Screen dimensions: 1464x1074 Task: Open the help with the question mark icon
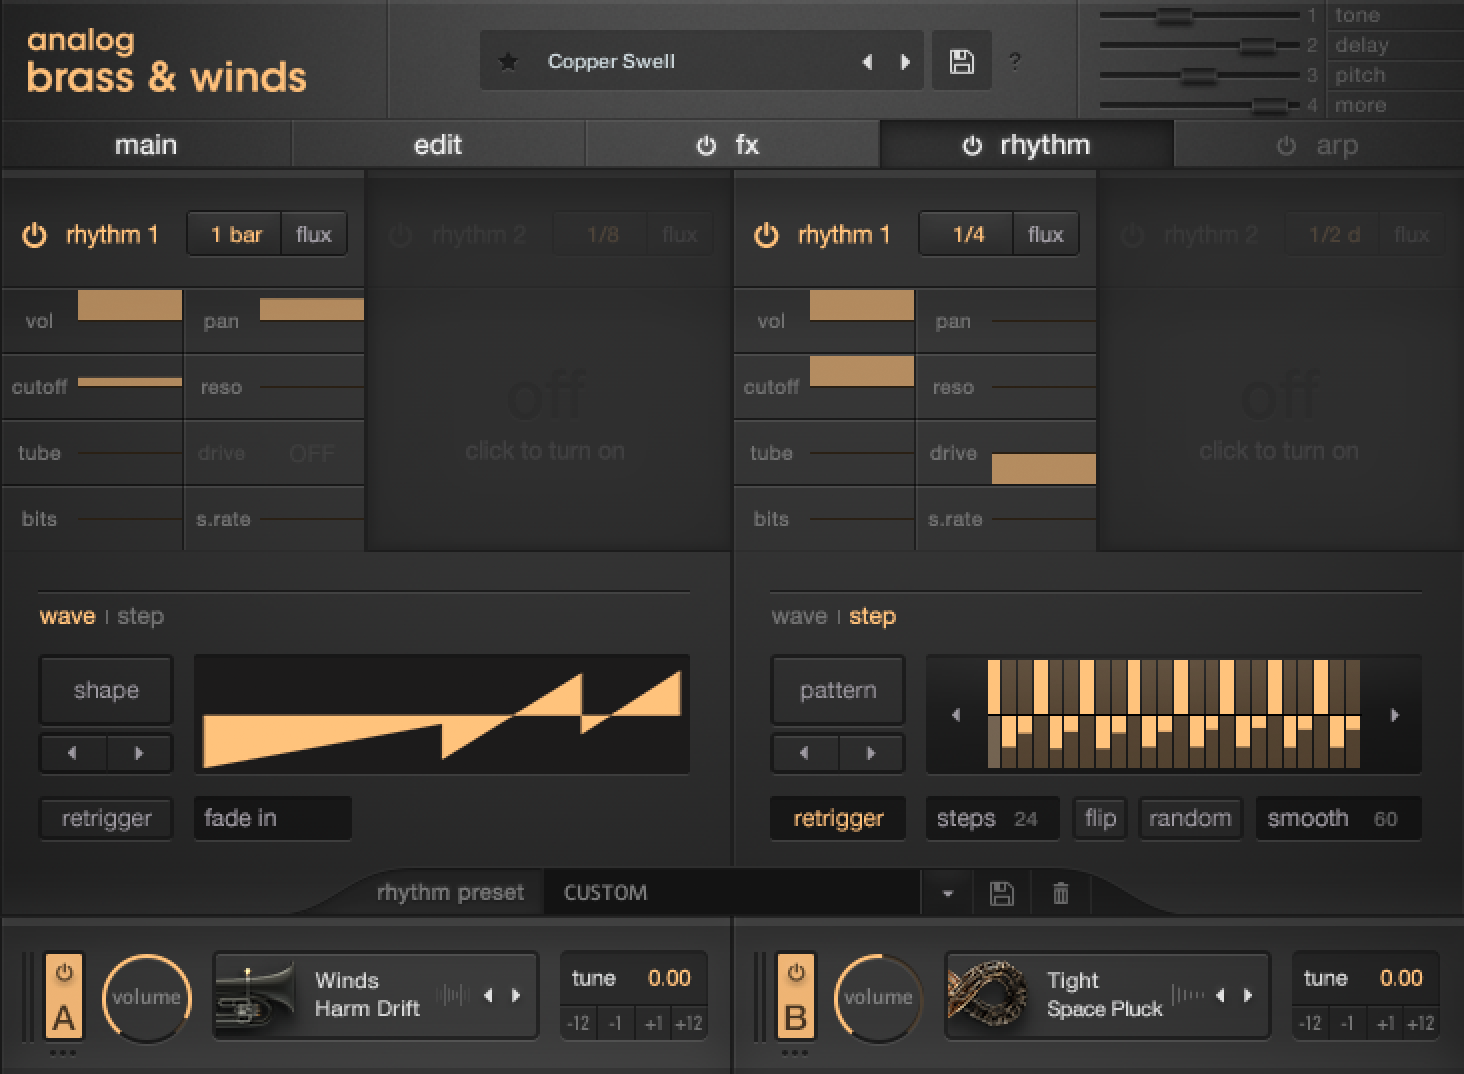pos(1014,61)
